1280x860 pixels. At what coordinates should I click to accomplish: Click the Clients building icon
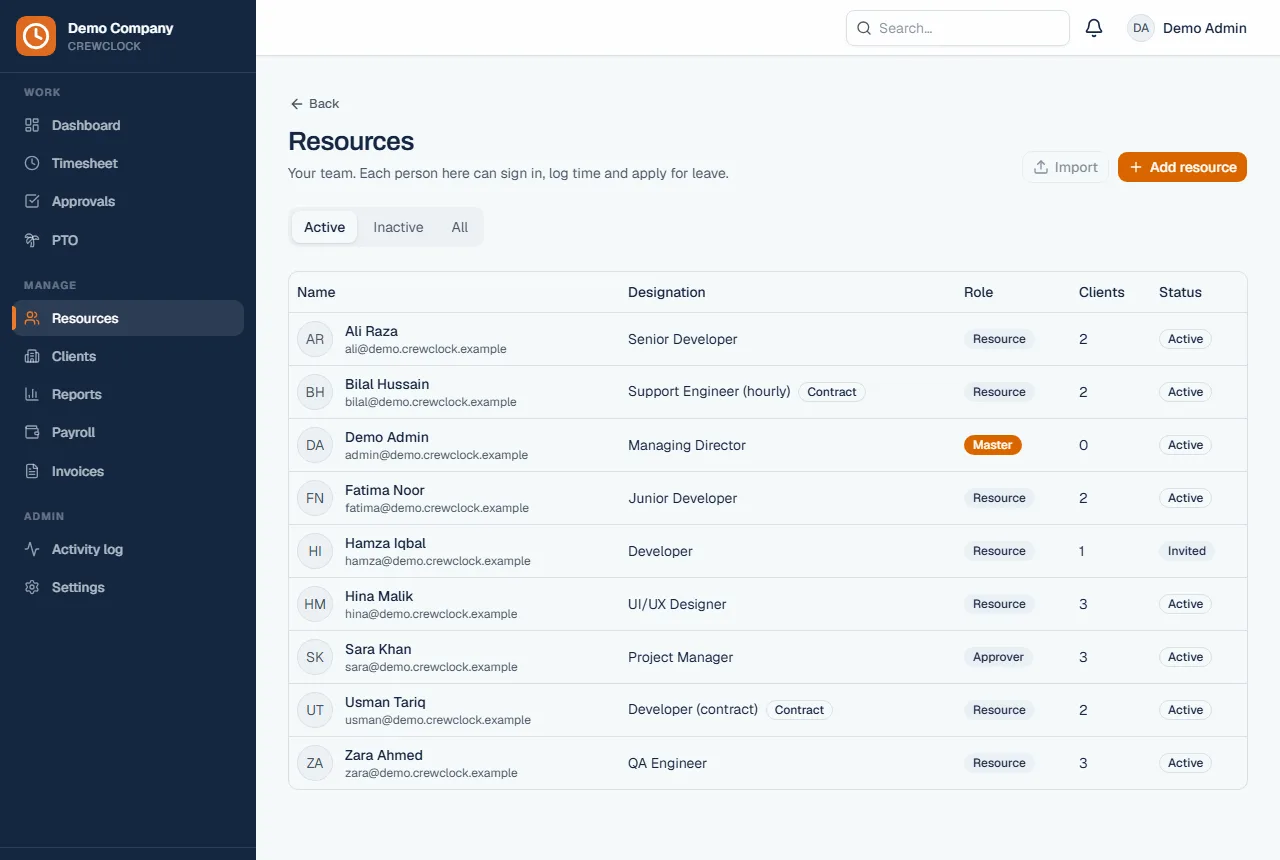point(32,356)
